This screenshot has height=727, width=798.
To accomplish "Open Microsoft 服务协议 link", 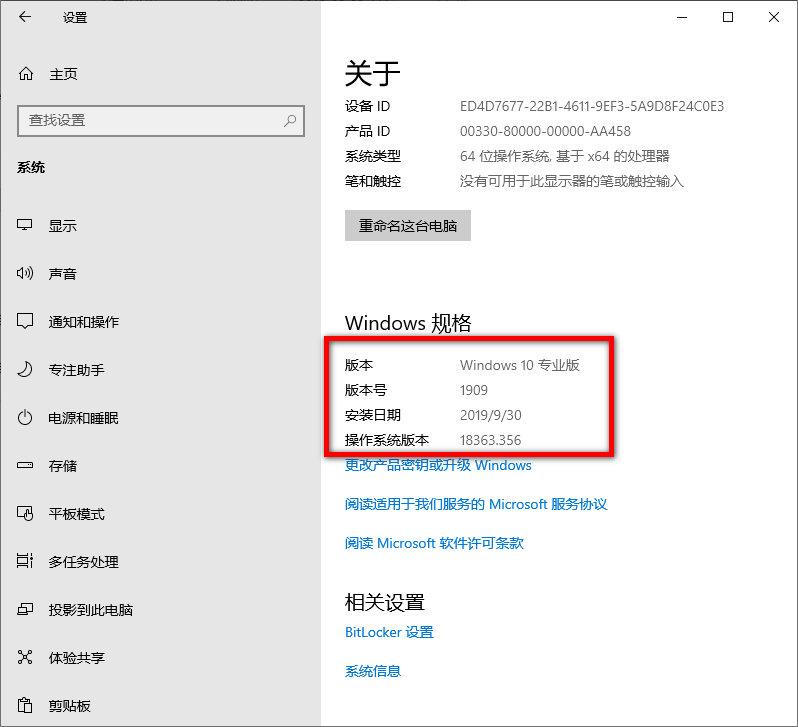I will (x=476, y=504).
